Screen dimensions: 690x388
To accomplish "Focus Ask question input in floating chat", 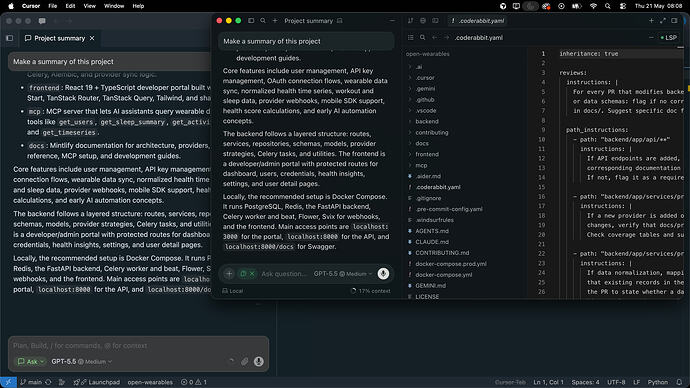I will pyautogui.click(x=284, y=274).
